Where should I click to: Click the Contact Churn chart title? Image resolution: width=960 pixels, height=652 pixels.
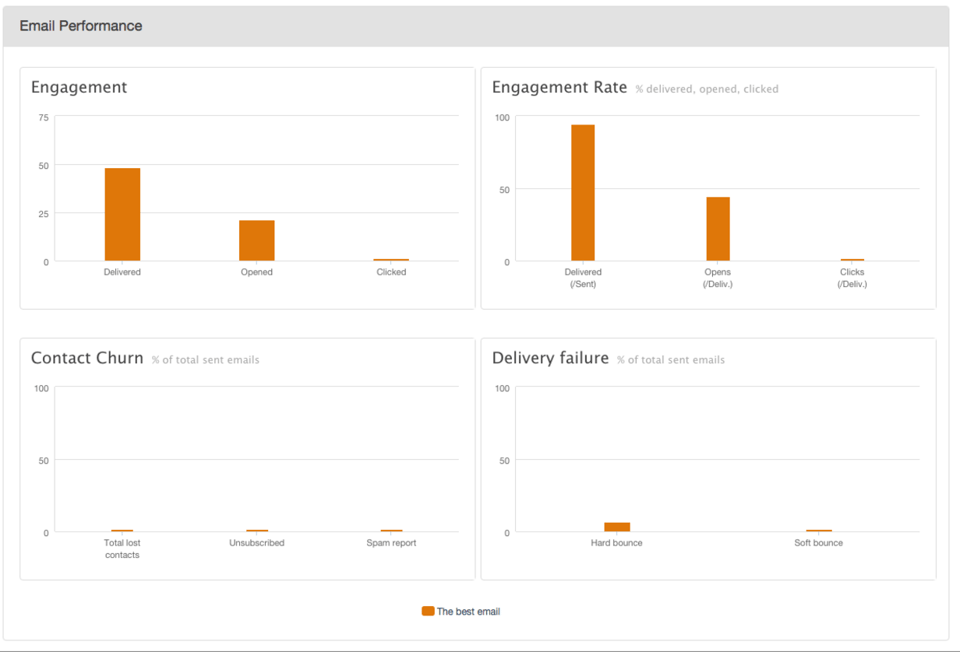[x=87, y=358]
